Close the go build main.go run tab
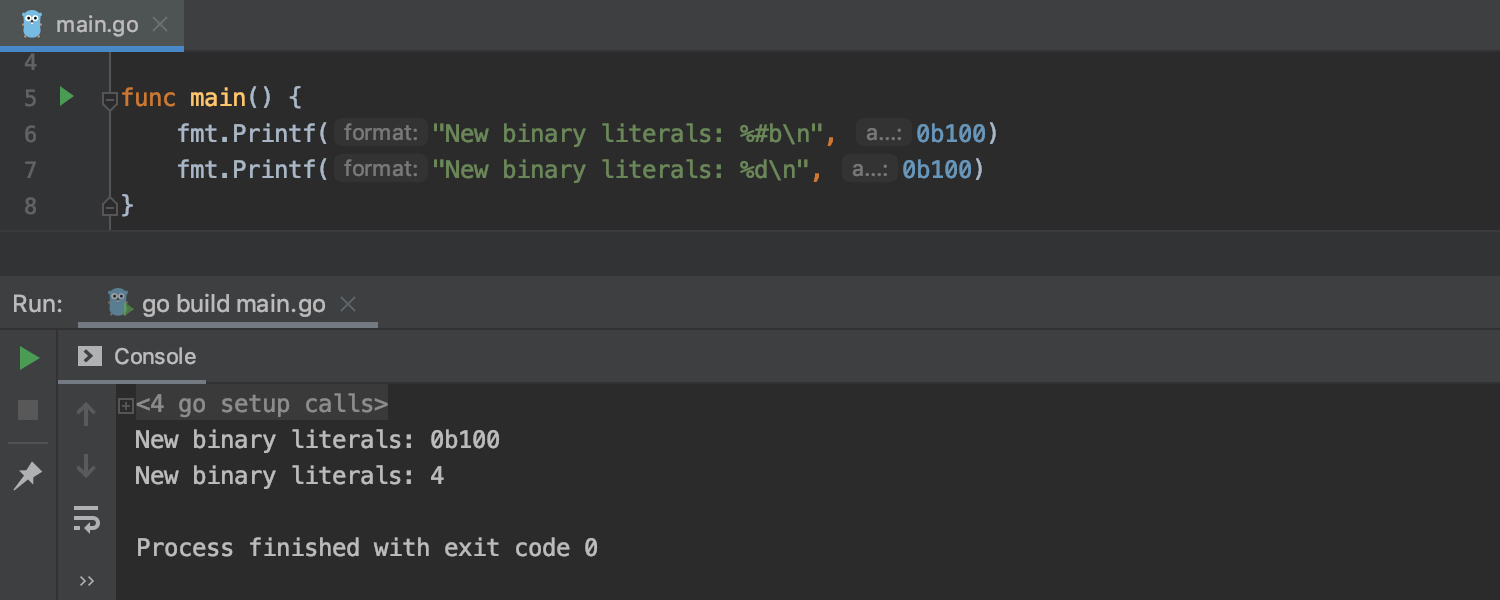This screenshot has width=1500, height=600. click(x=348, y=304)
